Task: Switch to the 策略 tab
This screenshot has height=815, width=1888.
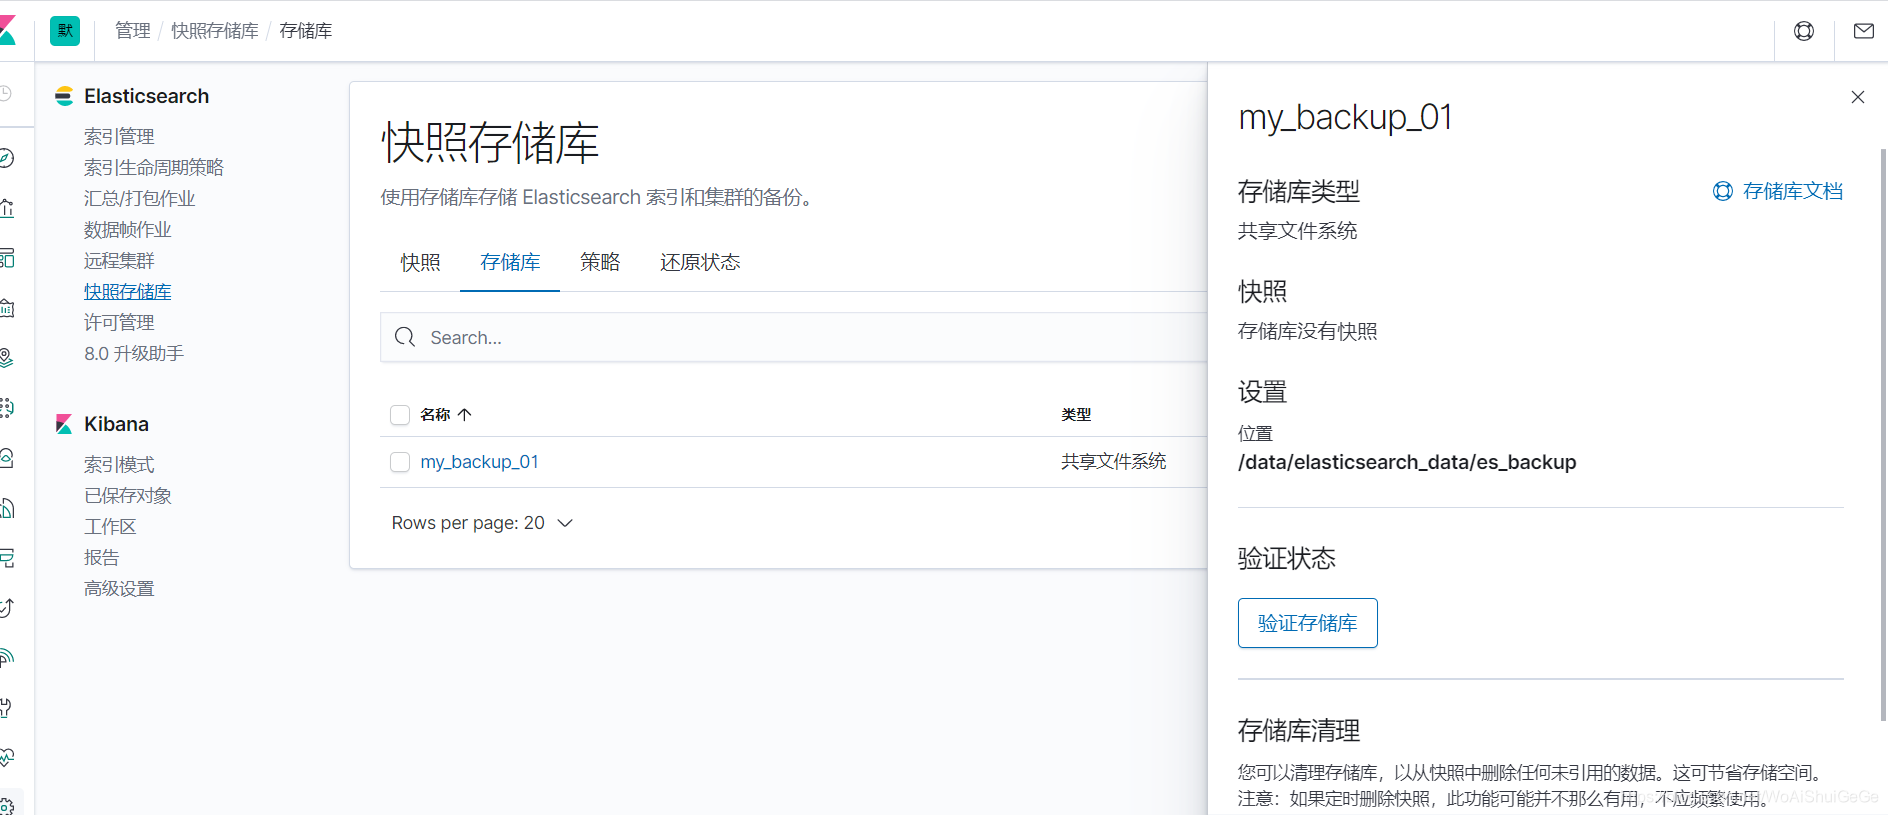Action: pyautogui.click(x=600, y=262)
